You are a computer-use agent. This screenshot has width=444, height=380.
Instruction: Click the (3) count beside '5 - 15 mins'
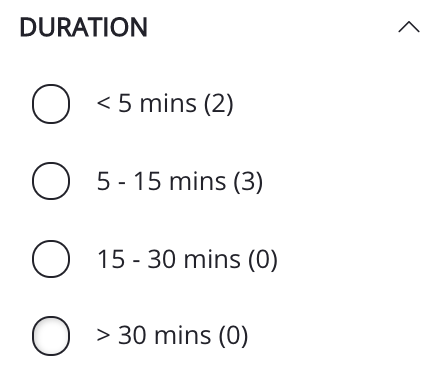(x=248, y=182)
